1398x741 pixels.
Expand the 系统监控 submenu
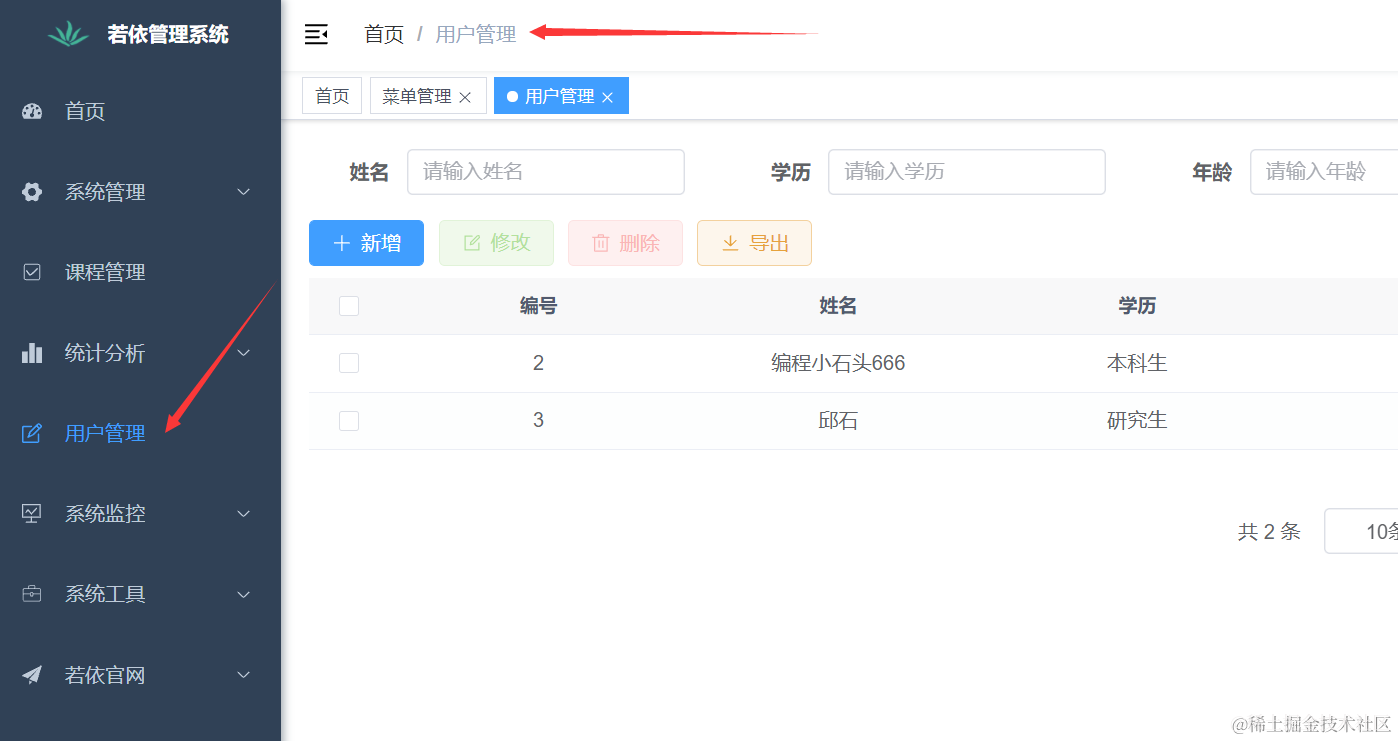243,514
